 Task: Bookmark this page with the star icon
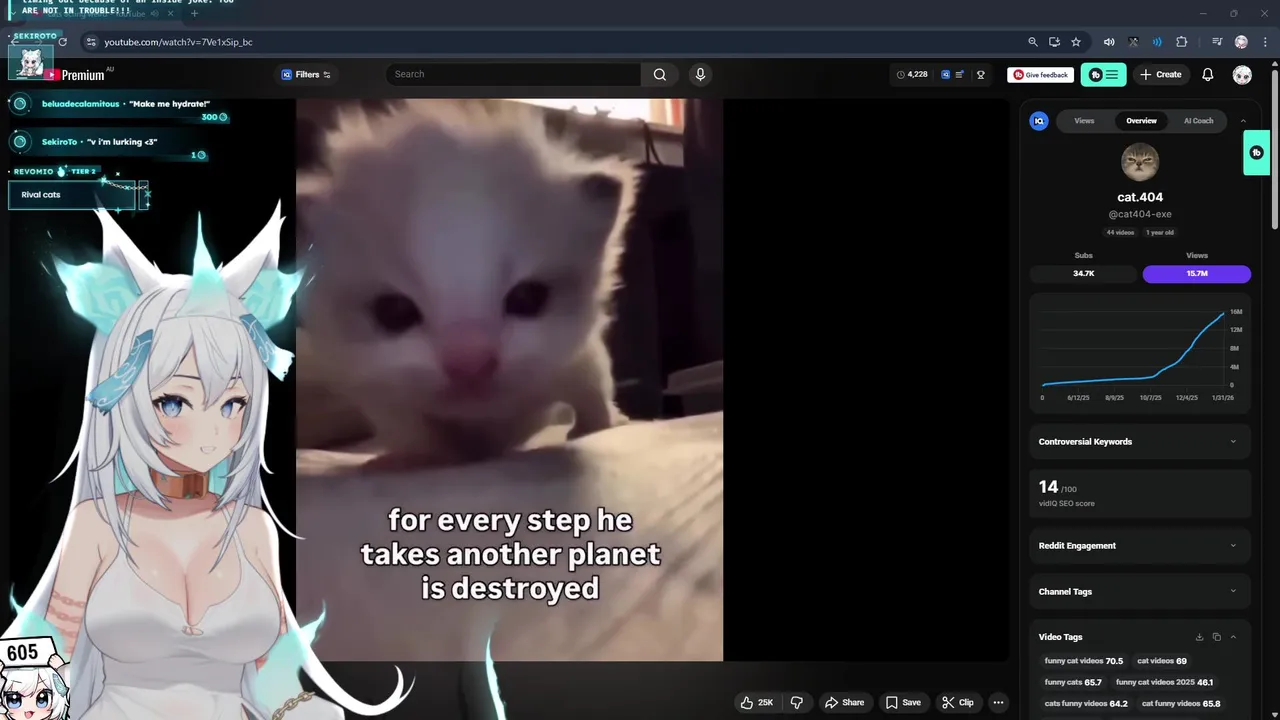point(1076,42)
